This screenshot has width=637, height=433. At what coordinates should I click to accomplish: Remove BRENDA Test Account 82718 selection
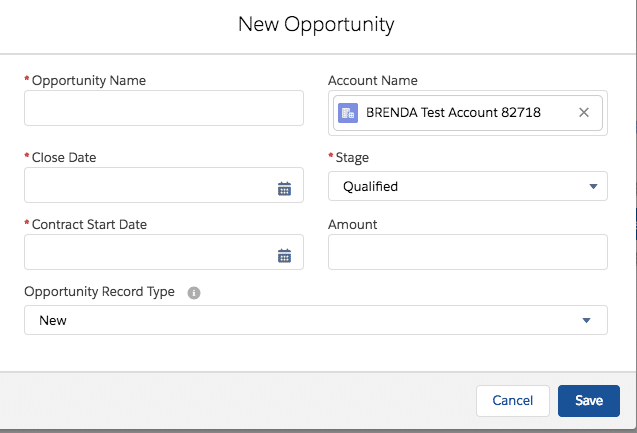[x=584, y=113]
